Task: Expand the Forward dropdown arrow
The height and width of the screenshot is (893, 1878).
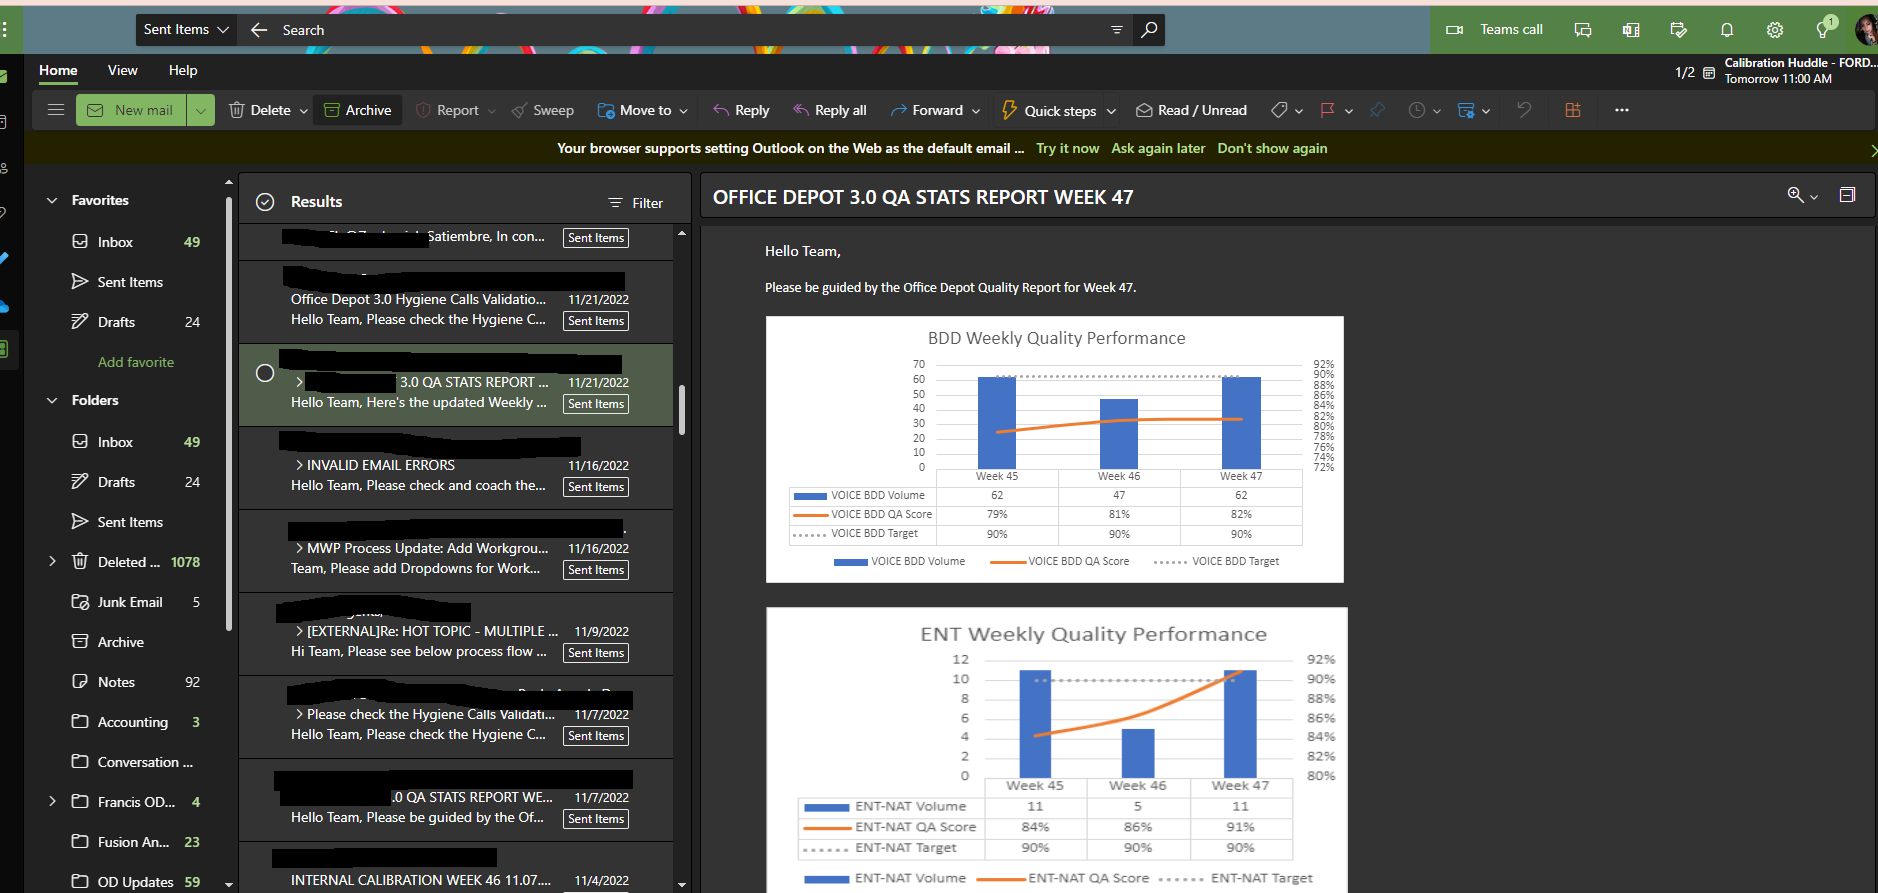Action: (976, 111)
